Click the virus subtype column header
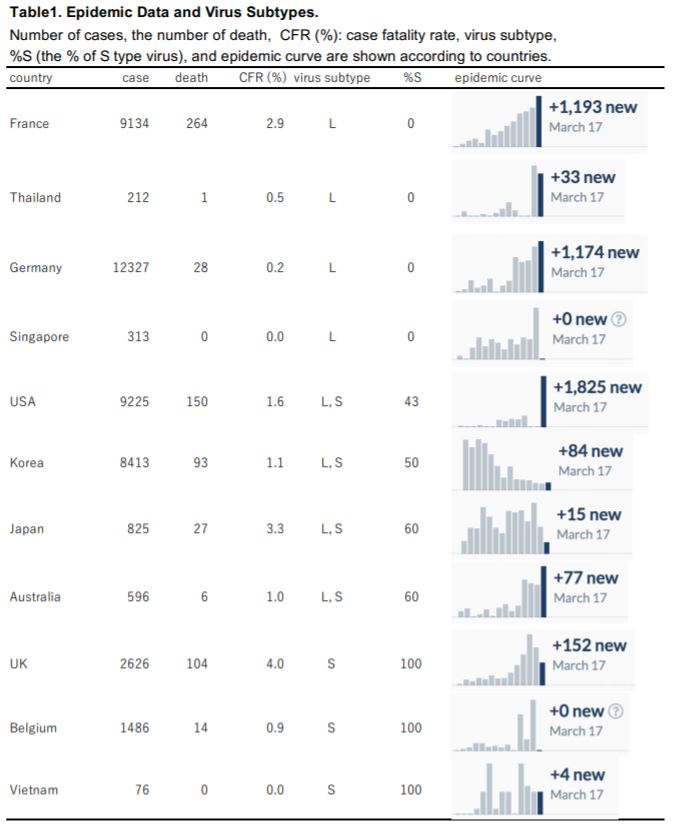673x829 pixels. point(332,78)
